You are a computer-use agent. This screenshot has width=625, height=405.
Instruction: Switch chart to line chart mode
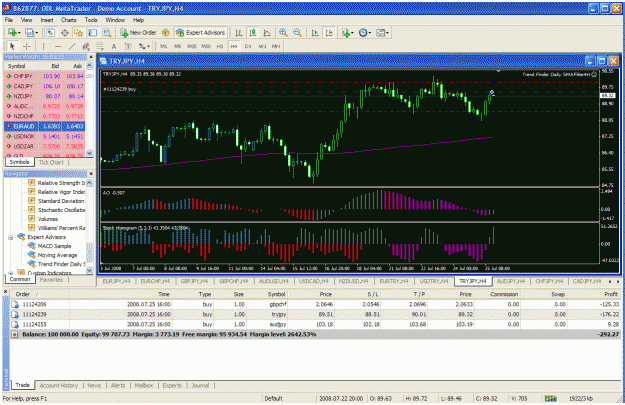coord(267,33)
